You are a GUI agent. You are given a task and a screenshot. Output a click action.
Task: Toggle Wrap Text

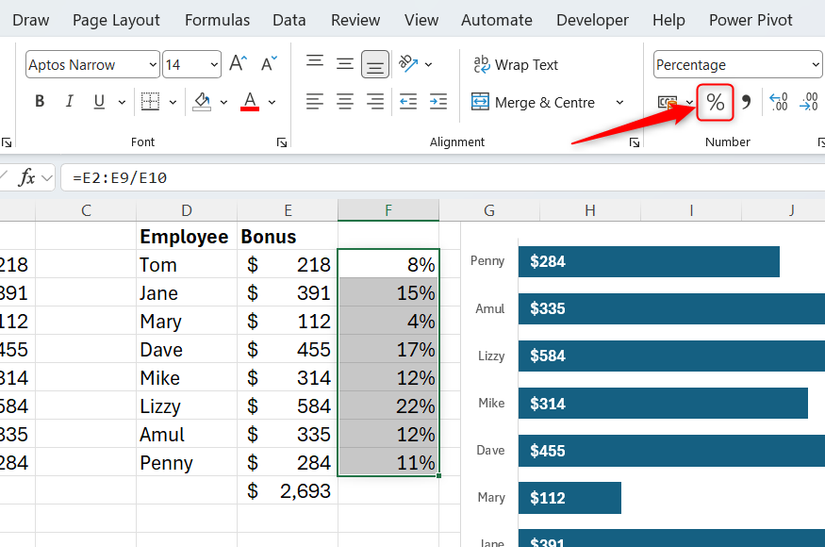coord(515,65)
